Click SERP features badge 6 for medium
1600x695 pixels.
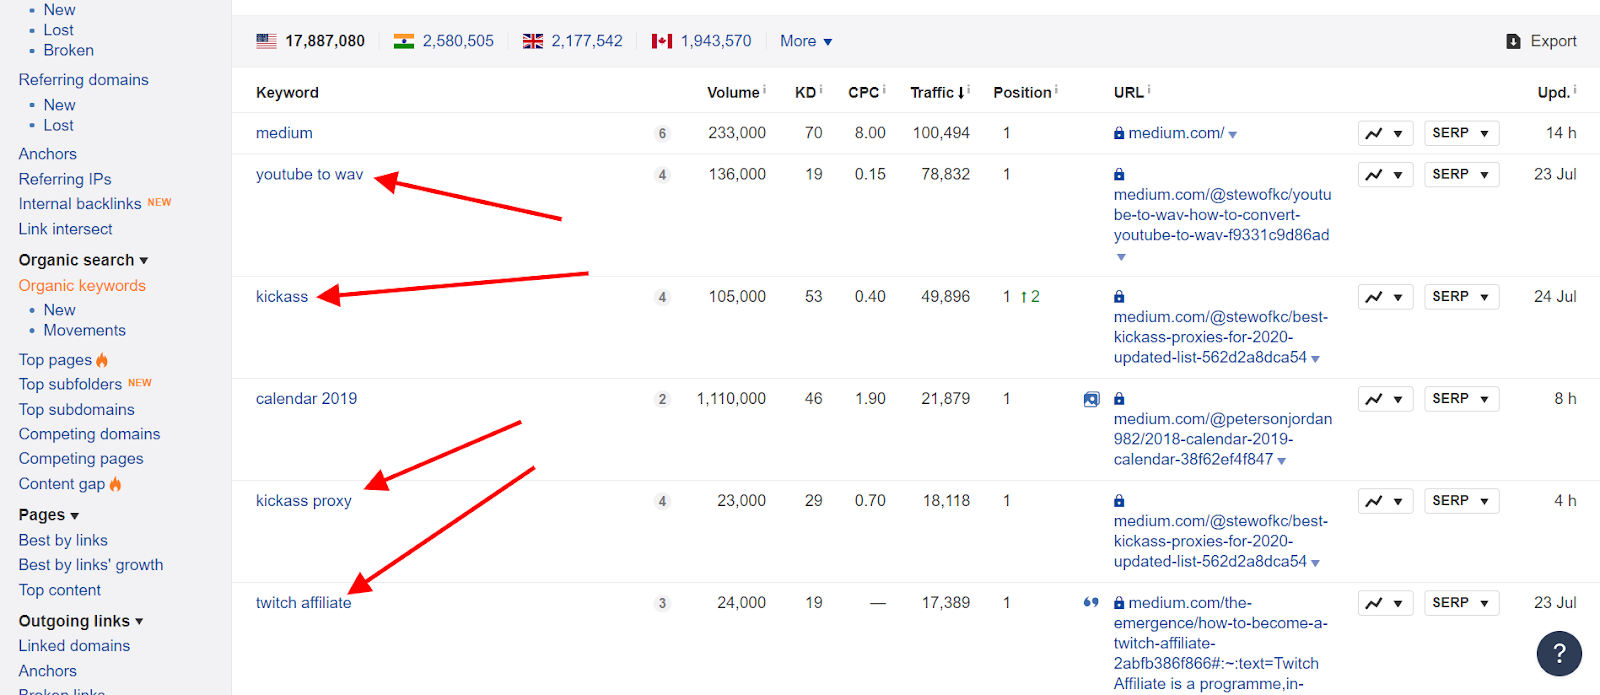662,133
